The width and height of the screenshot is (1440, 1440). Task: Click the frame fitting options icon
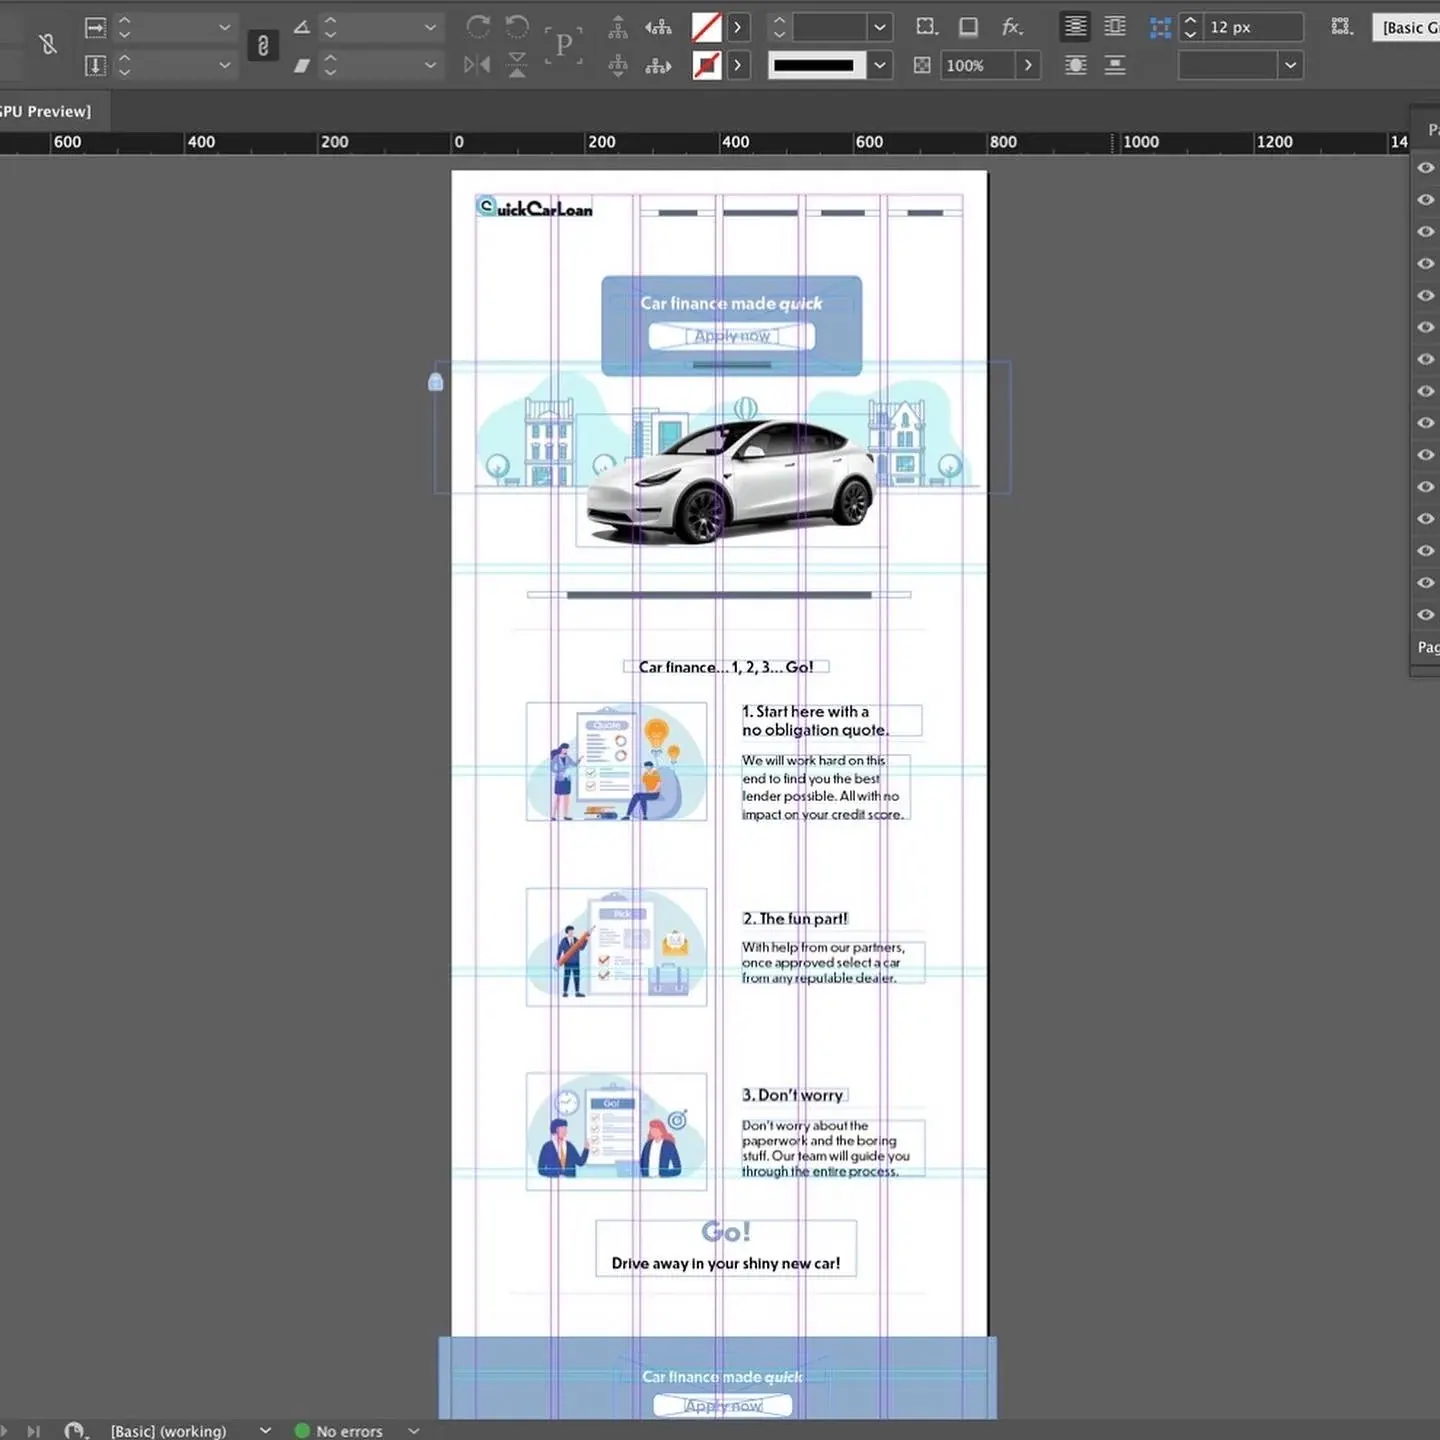click(x=1342, y=27)
